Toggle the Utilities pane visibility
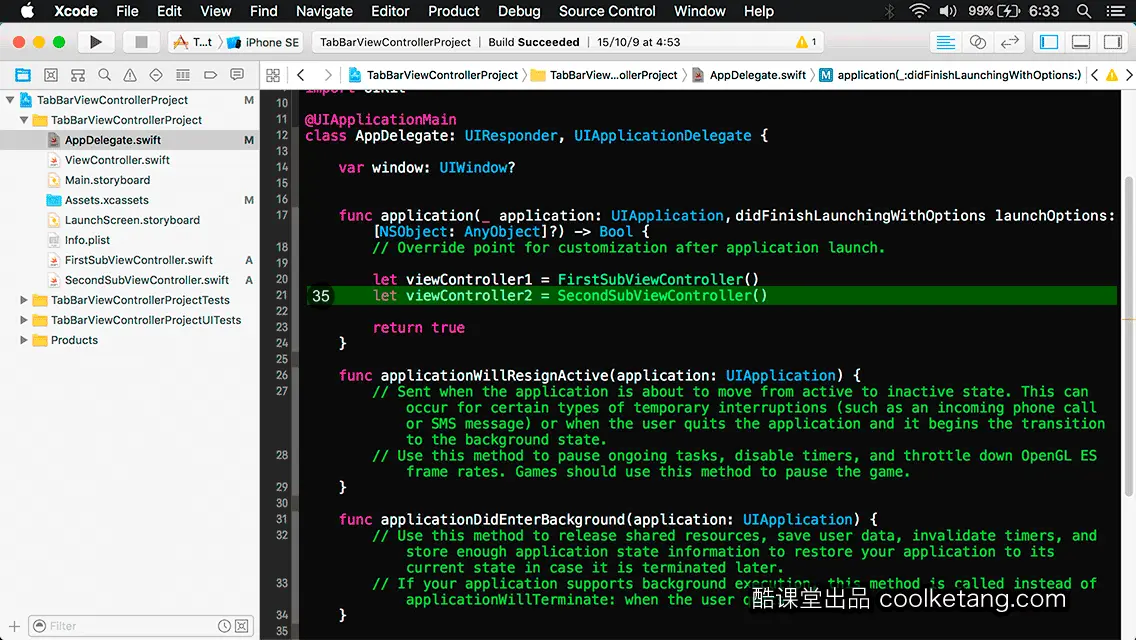 pos(1113,42)
